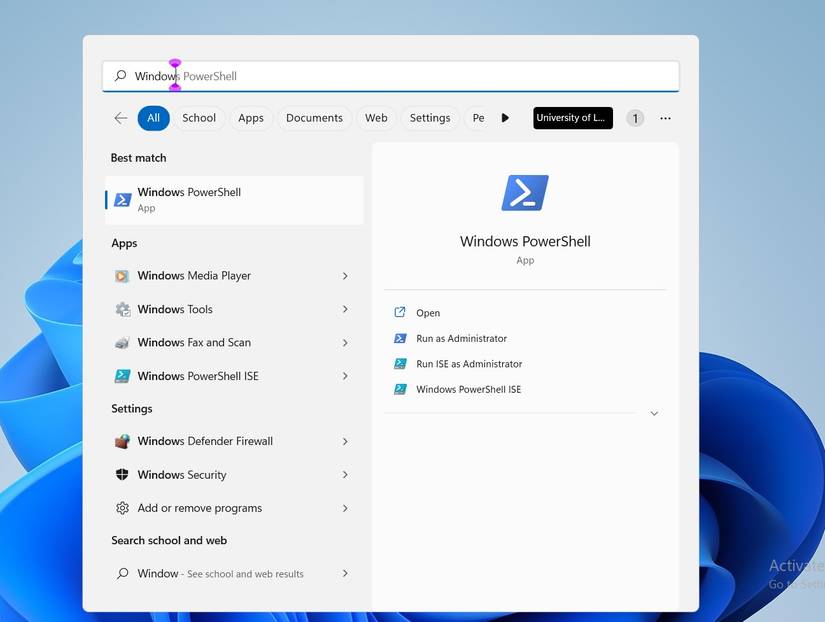The height and width of the screenshot is (622, 825).
Task: Collapse the actions list with the down chevron
Action: [x=654, y=413]
